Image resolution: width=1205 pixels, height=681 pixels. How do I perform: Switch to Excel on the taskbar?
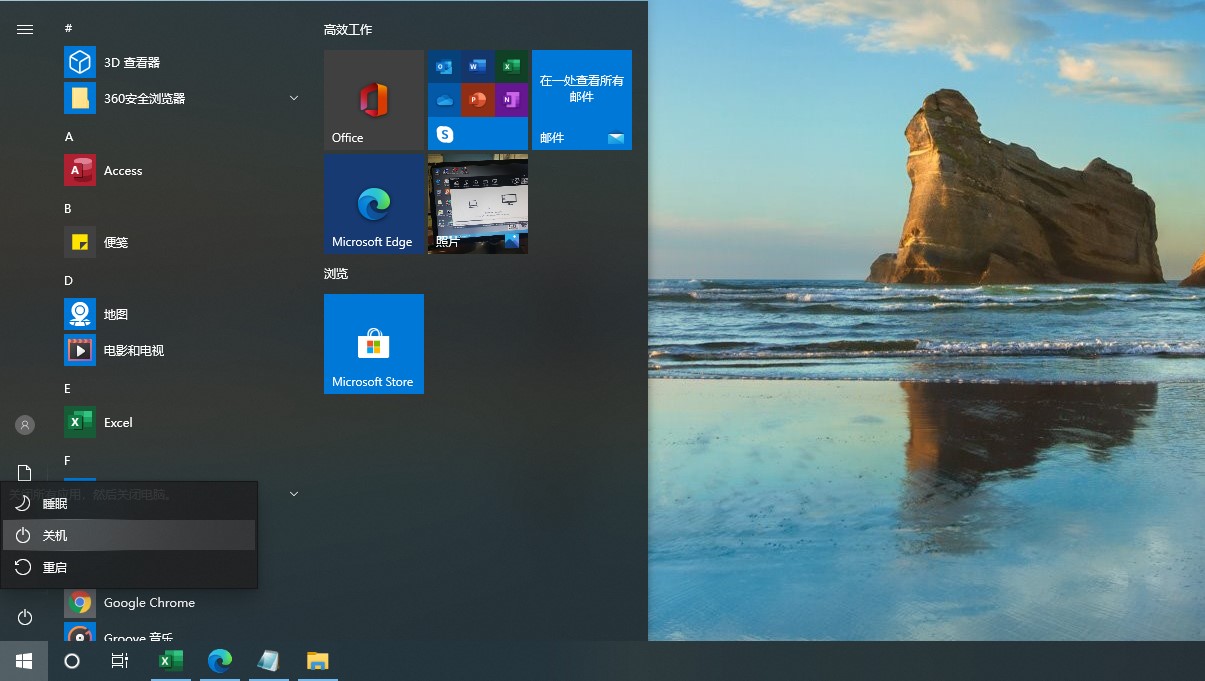(172, 661)
